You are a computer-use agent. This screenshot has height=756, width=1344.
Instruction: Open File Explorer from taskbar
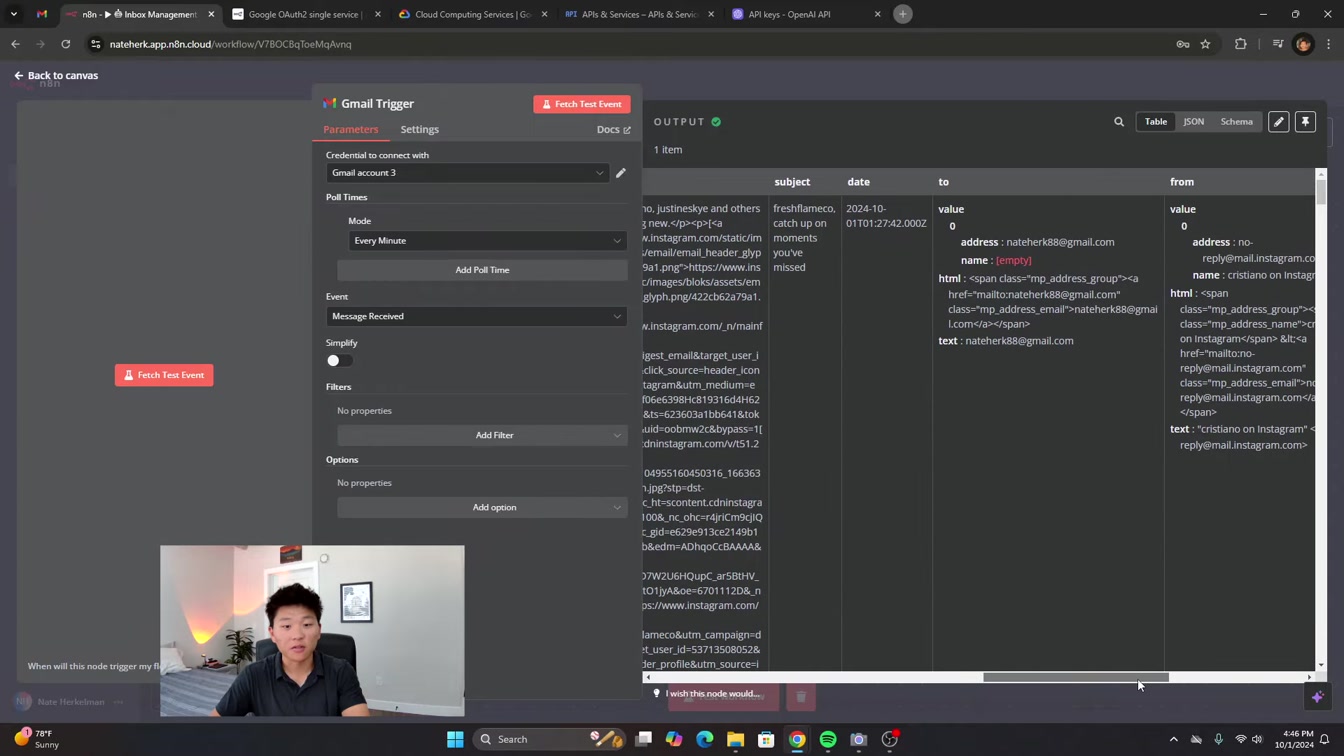(735, 739)
